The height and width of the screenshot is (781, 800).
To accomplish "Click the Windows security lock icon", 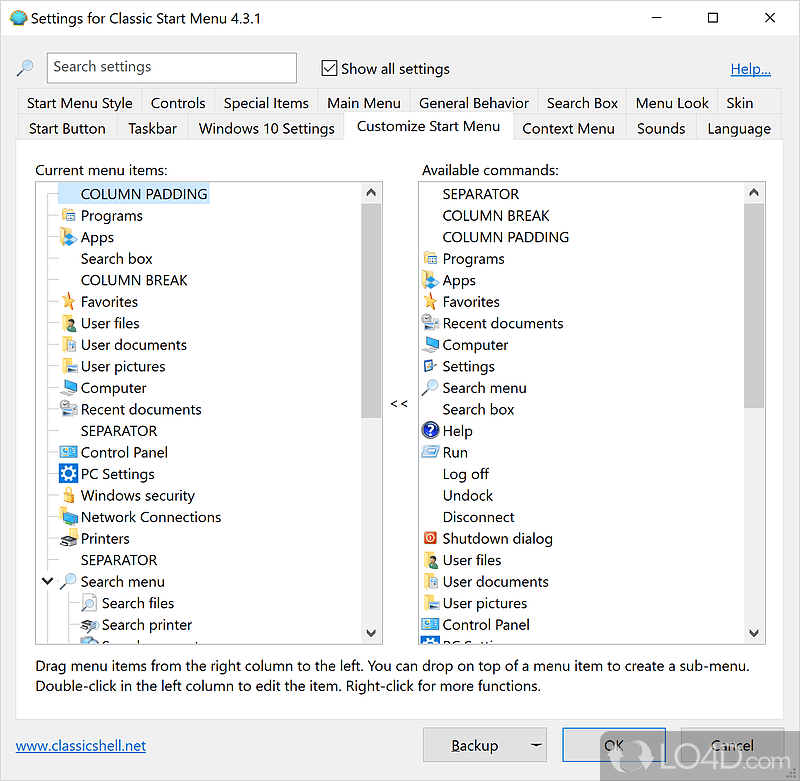I will (x=68, y=495).
